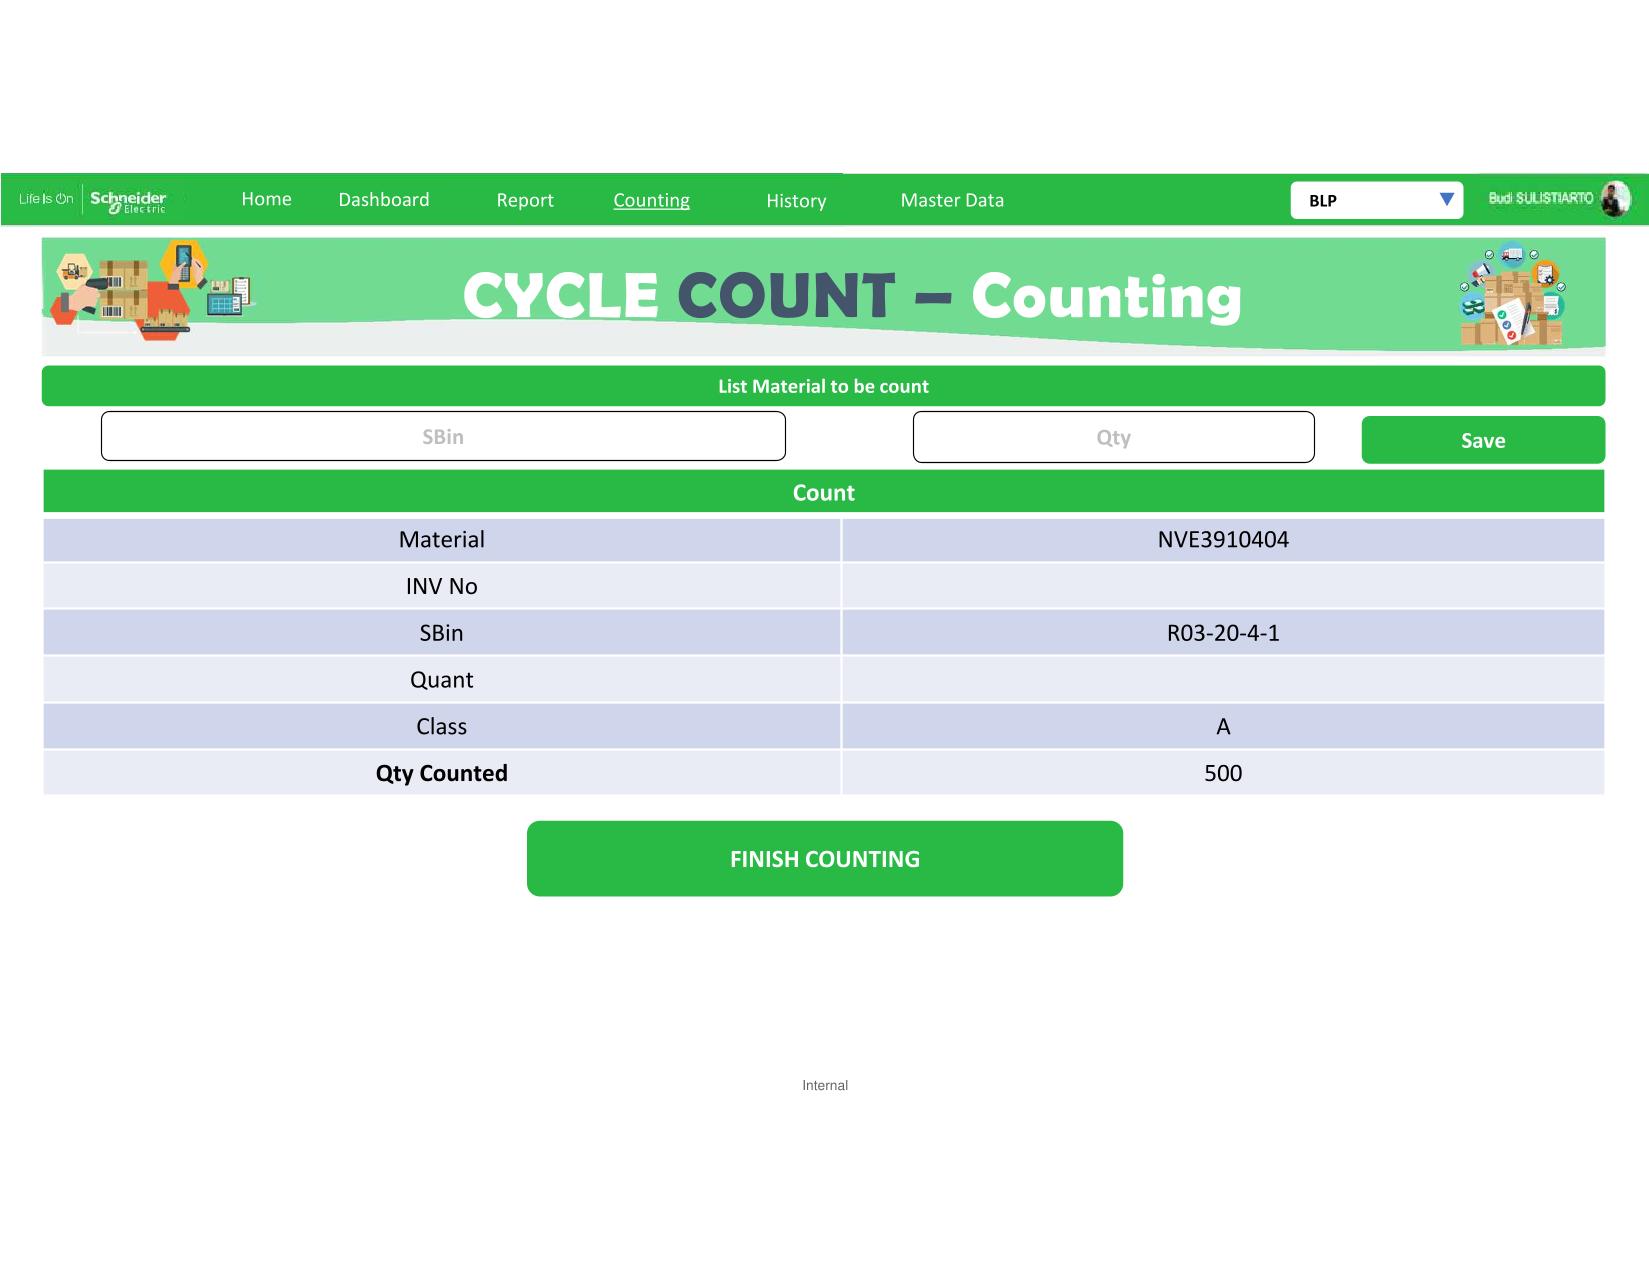
Task: Go to the Home menu
Action: (x=266, y=200)
